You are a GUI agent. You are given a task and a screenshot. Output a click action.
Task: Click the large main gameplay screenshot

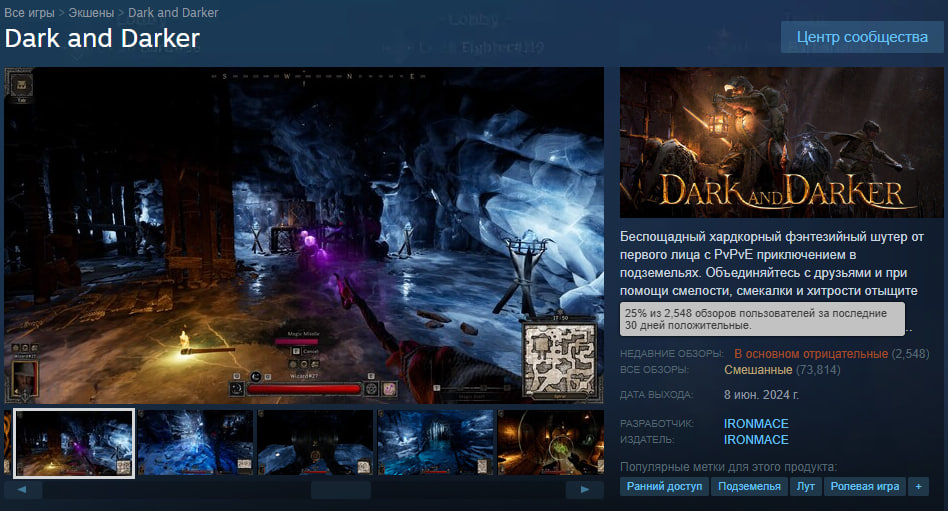tap(304, 235)
